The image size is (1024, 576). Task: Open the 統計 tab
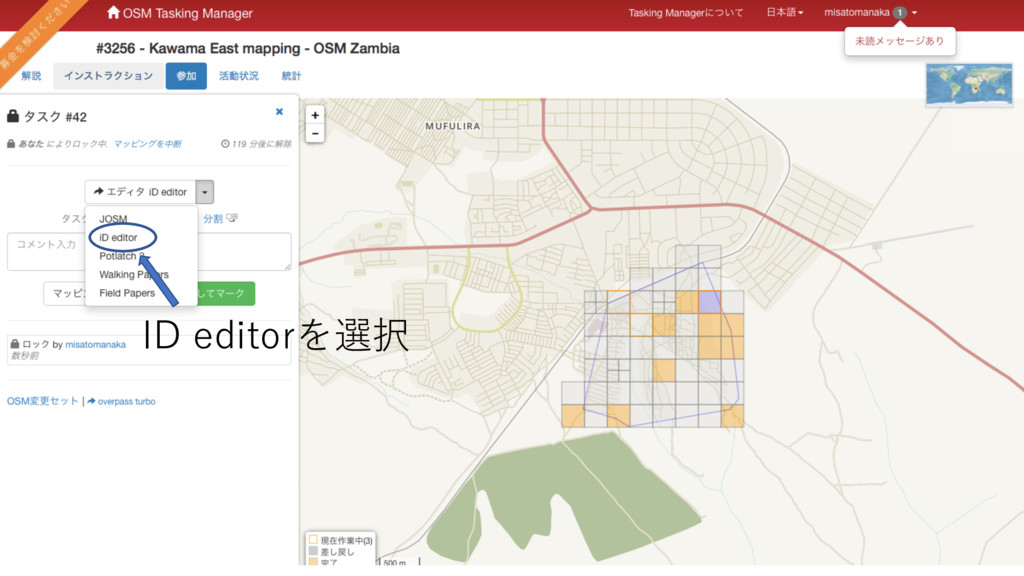291,76
